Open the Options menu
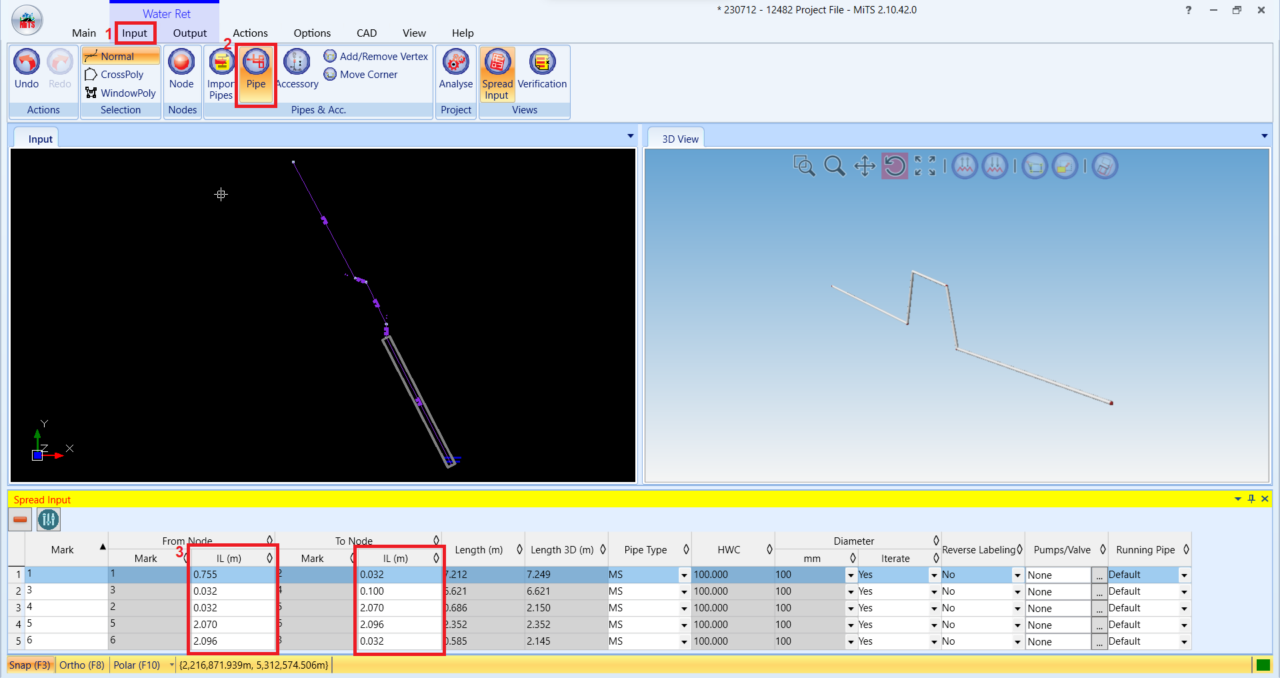1280x678 pixels. pos(311,32)
